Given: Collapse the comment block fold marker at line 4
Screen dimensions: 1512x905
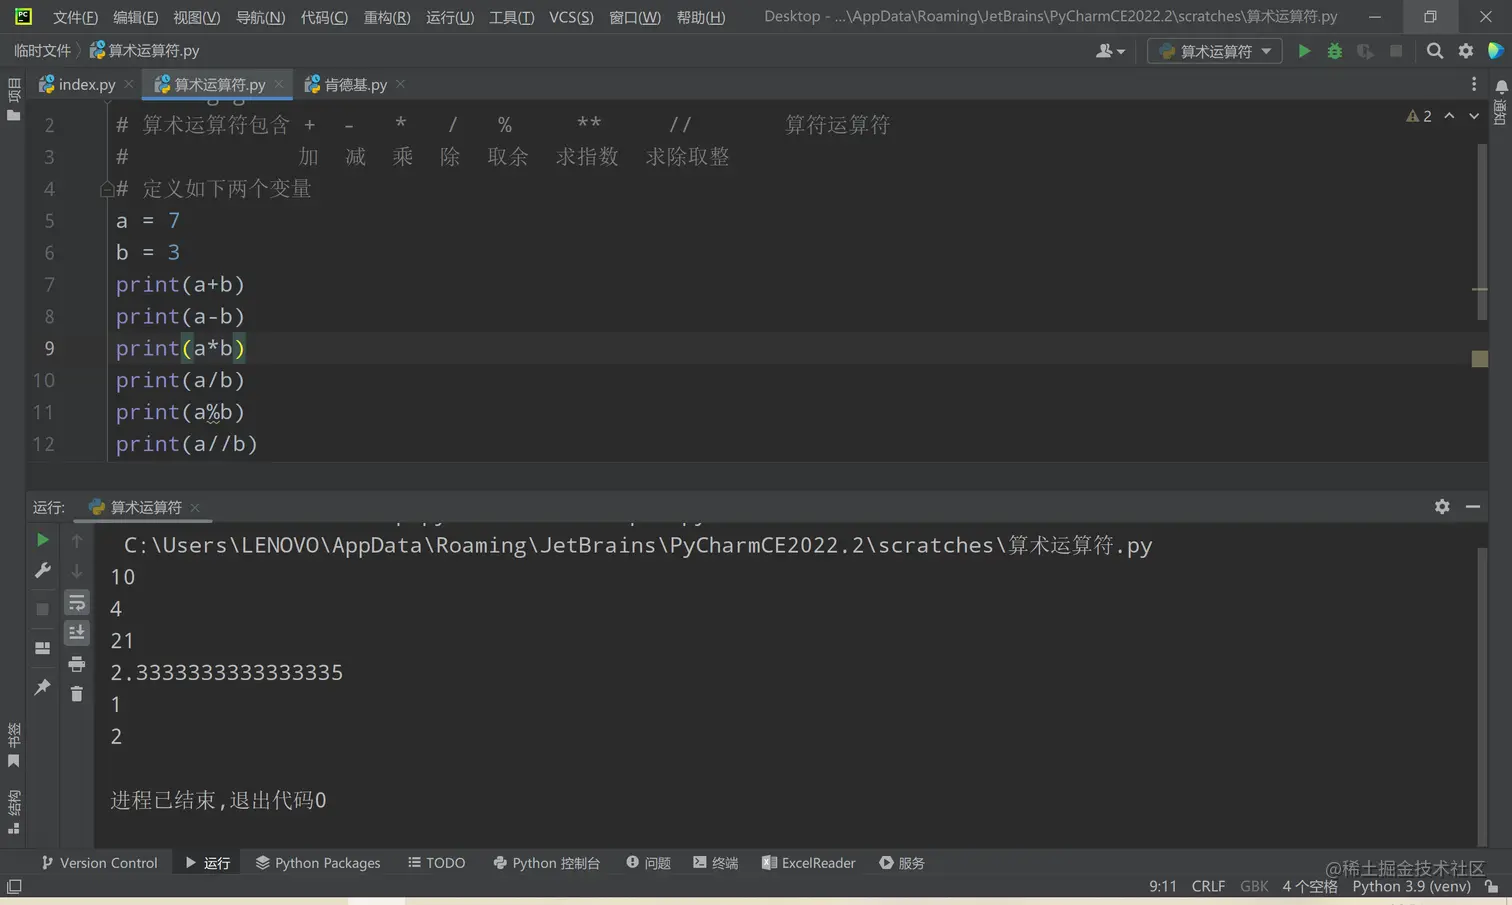Looking at the screenshot, I should point(106,189).
